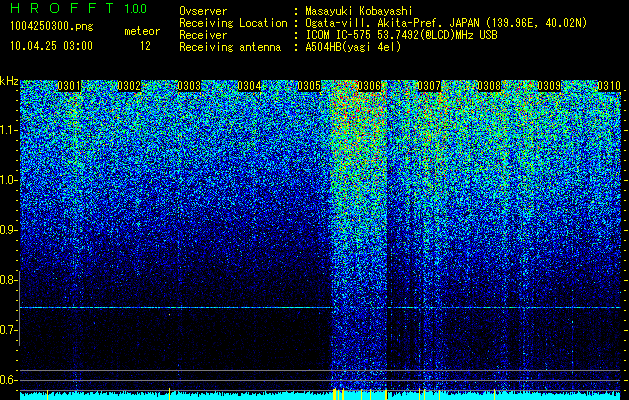Click the 'meteor' label

pyautogui.click(x=142, y=31)
